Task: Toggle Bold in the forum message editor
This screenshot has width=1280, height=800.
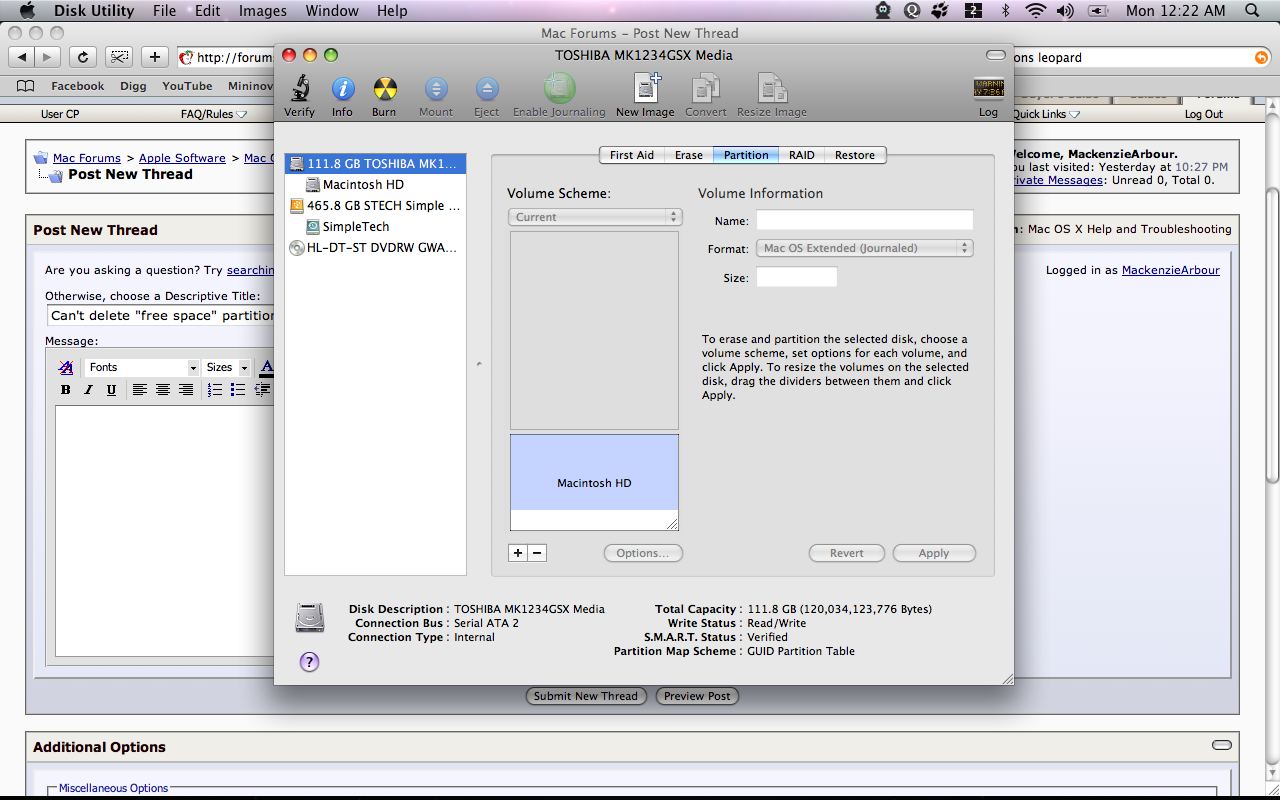Action: click(x=65, y=390)
